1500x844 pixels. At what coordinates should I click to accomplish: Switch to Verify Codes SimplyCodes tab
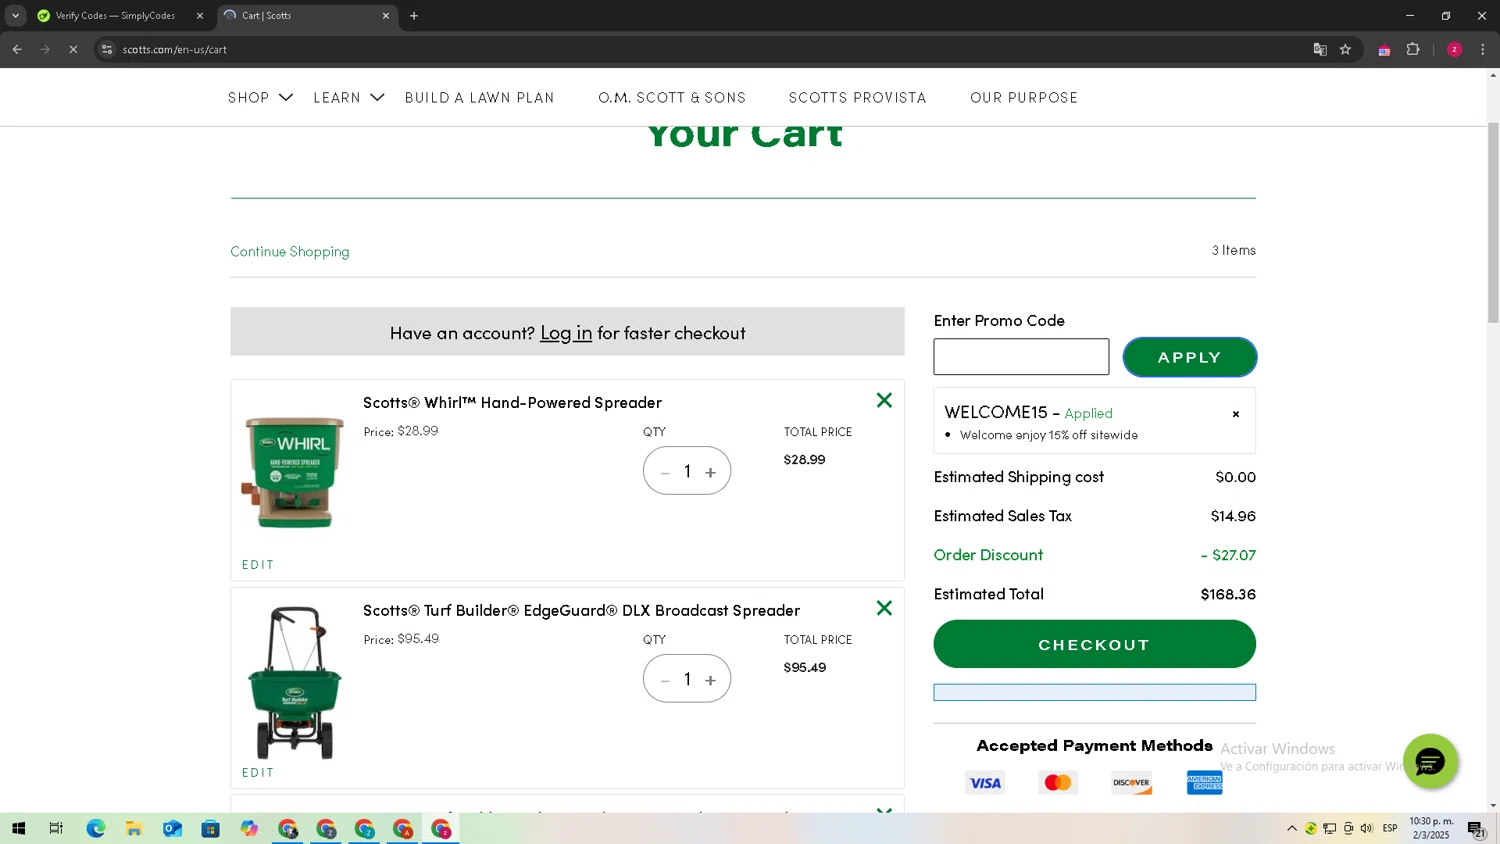118,16
